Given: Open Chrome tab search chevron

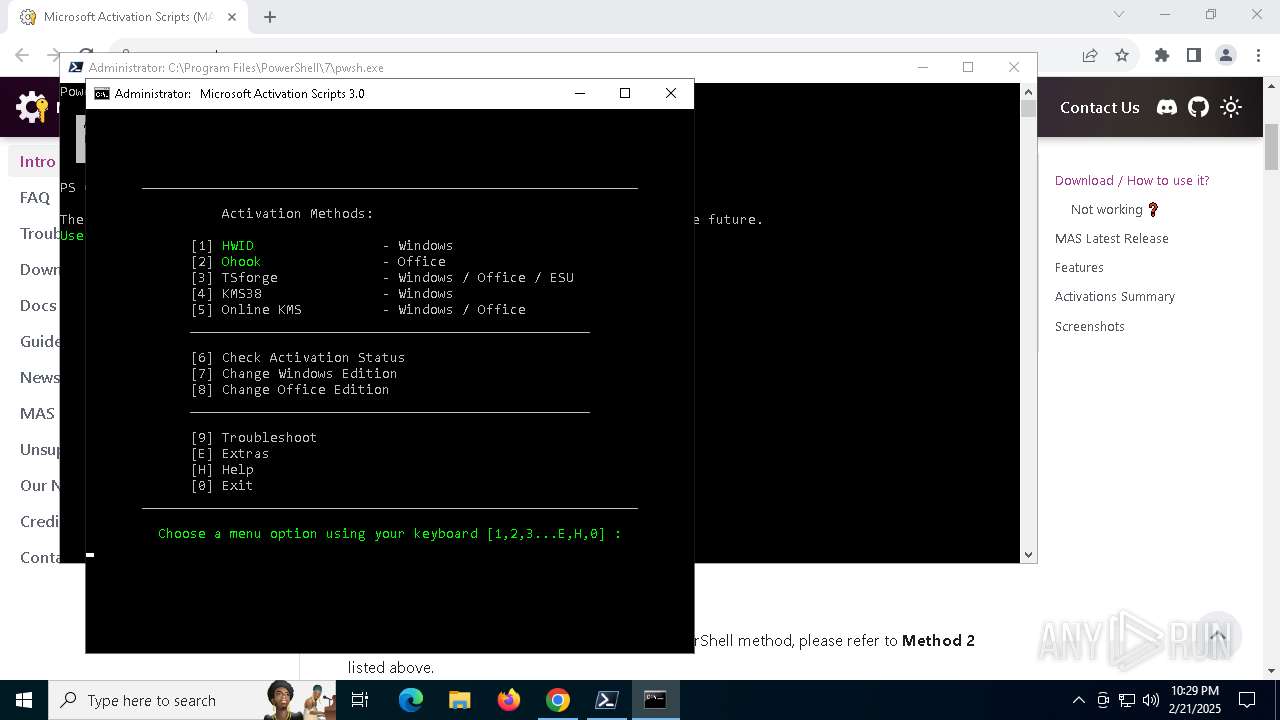Looking at the screenshot, I should [1119, 14].
